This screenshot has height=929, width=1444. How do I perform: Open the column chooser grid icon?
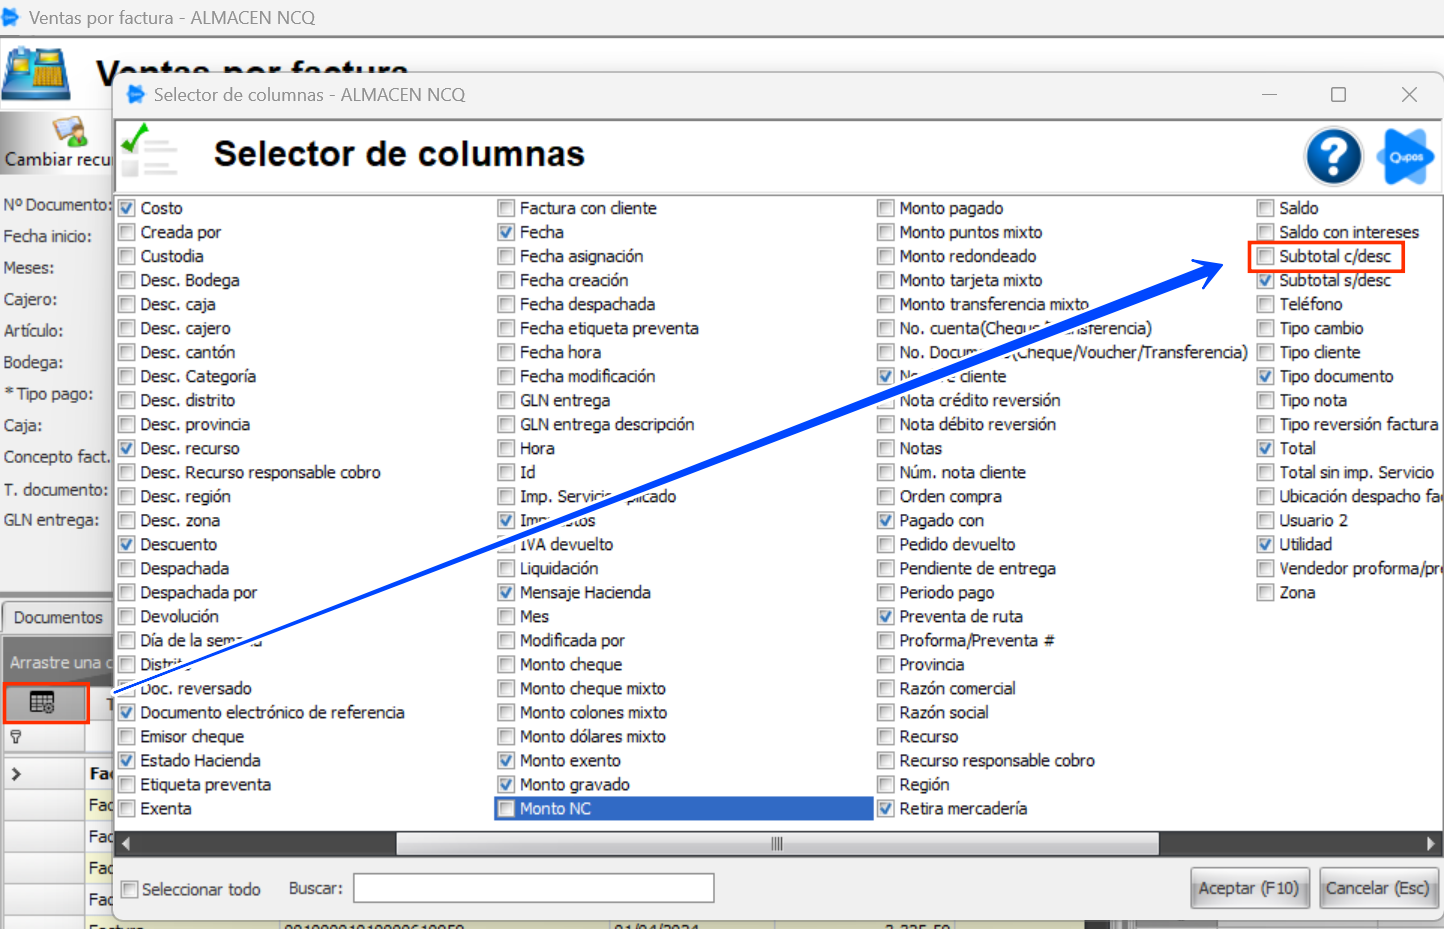[x=42, y=703]
